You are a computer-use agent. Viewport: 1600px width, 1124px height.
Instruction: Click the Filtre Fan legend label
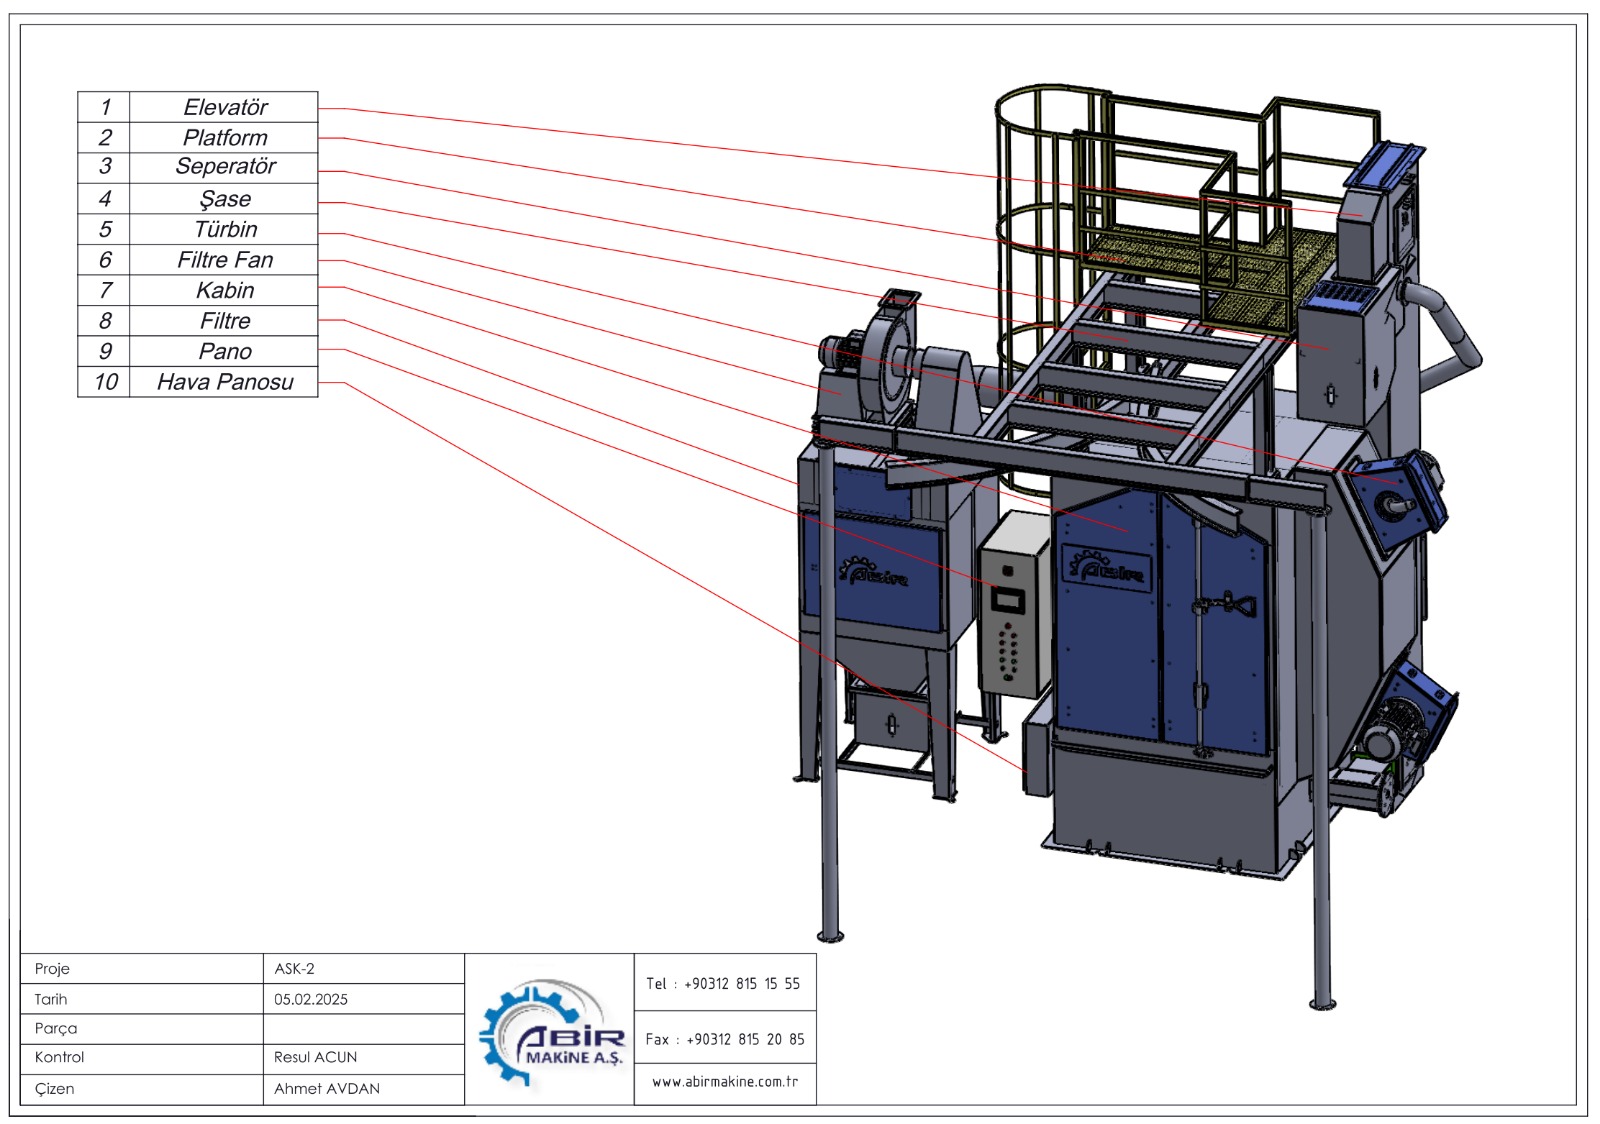pyautogui.click(x=225, y=260)
